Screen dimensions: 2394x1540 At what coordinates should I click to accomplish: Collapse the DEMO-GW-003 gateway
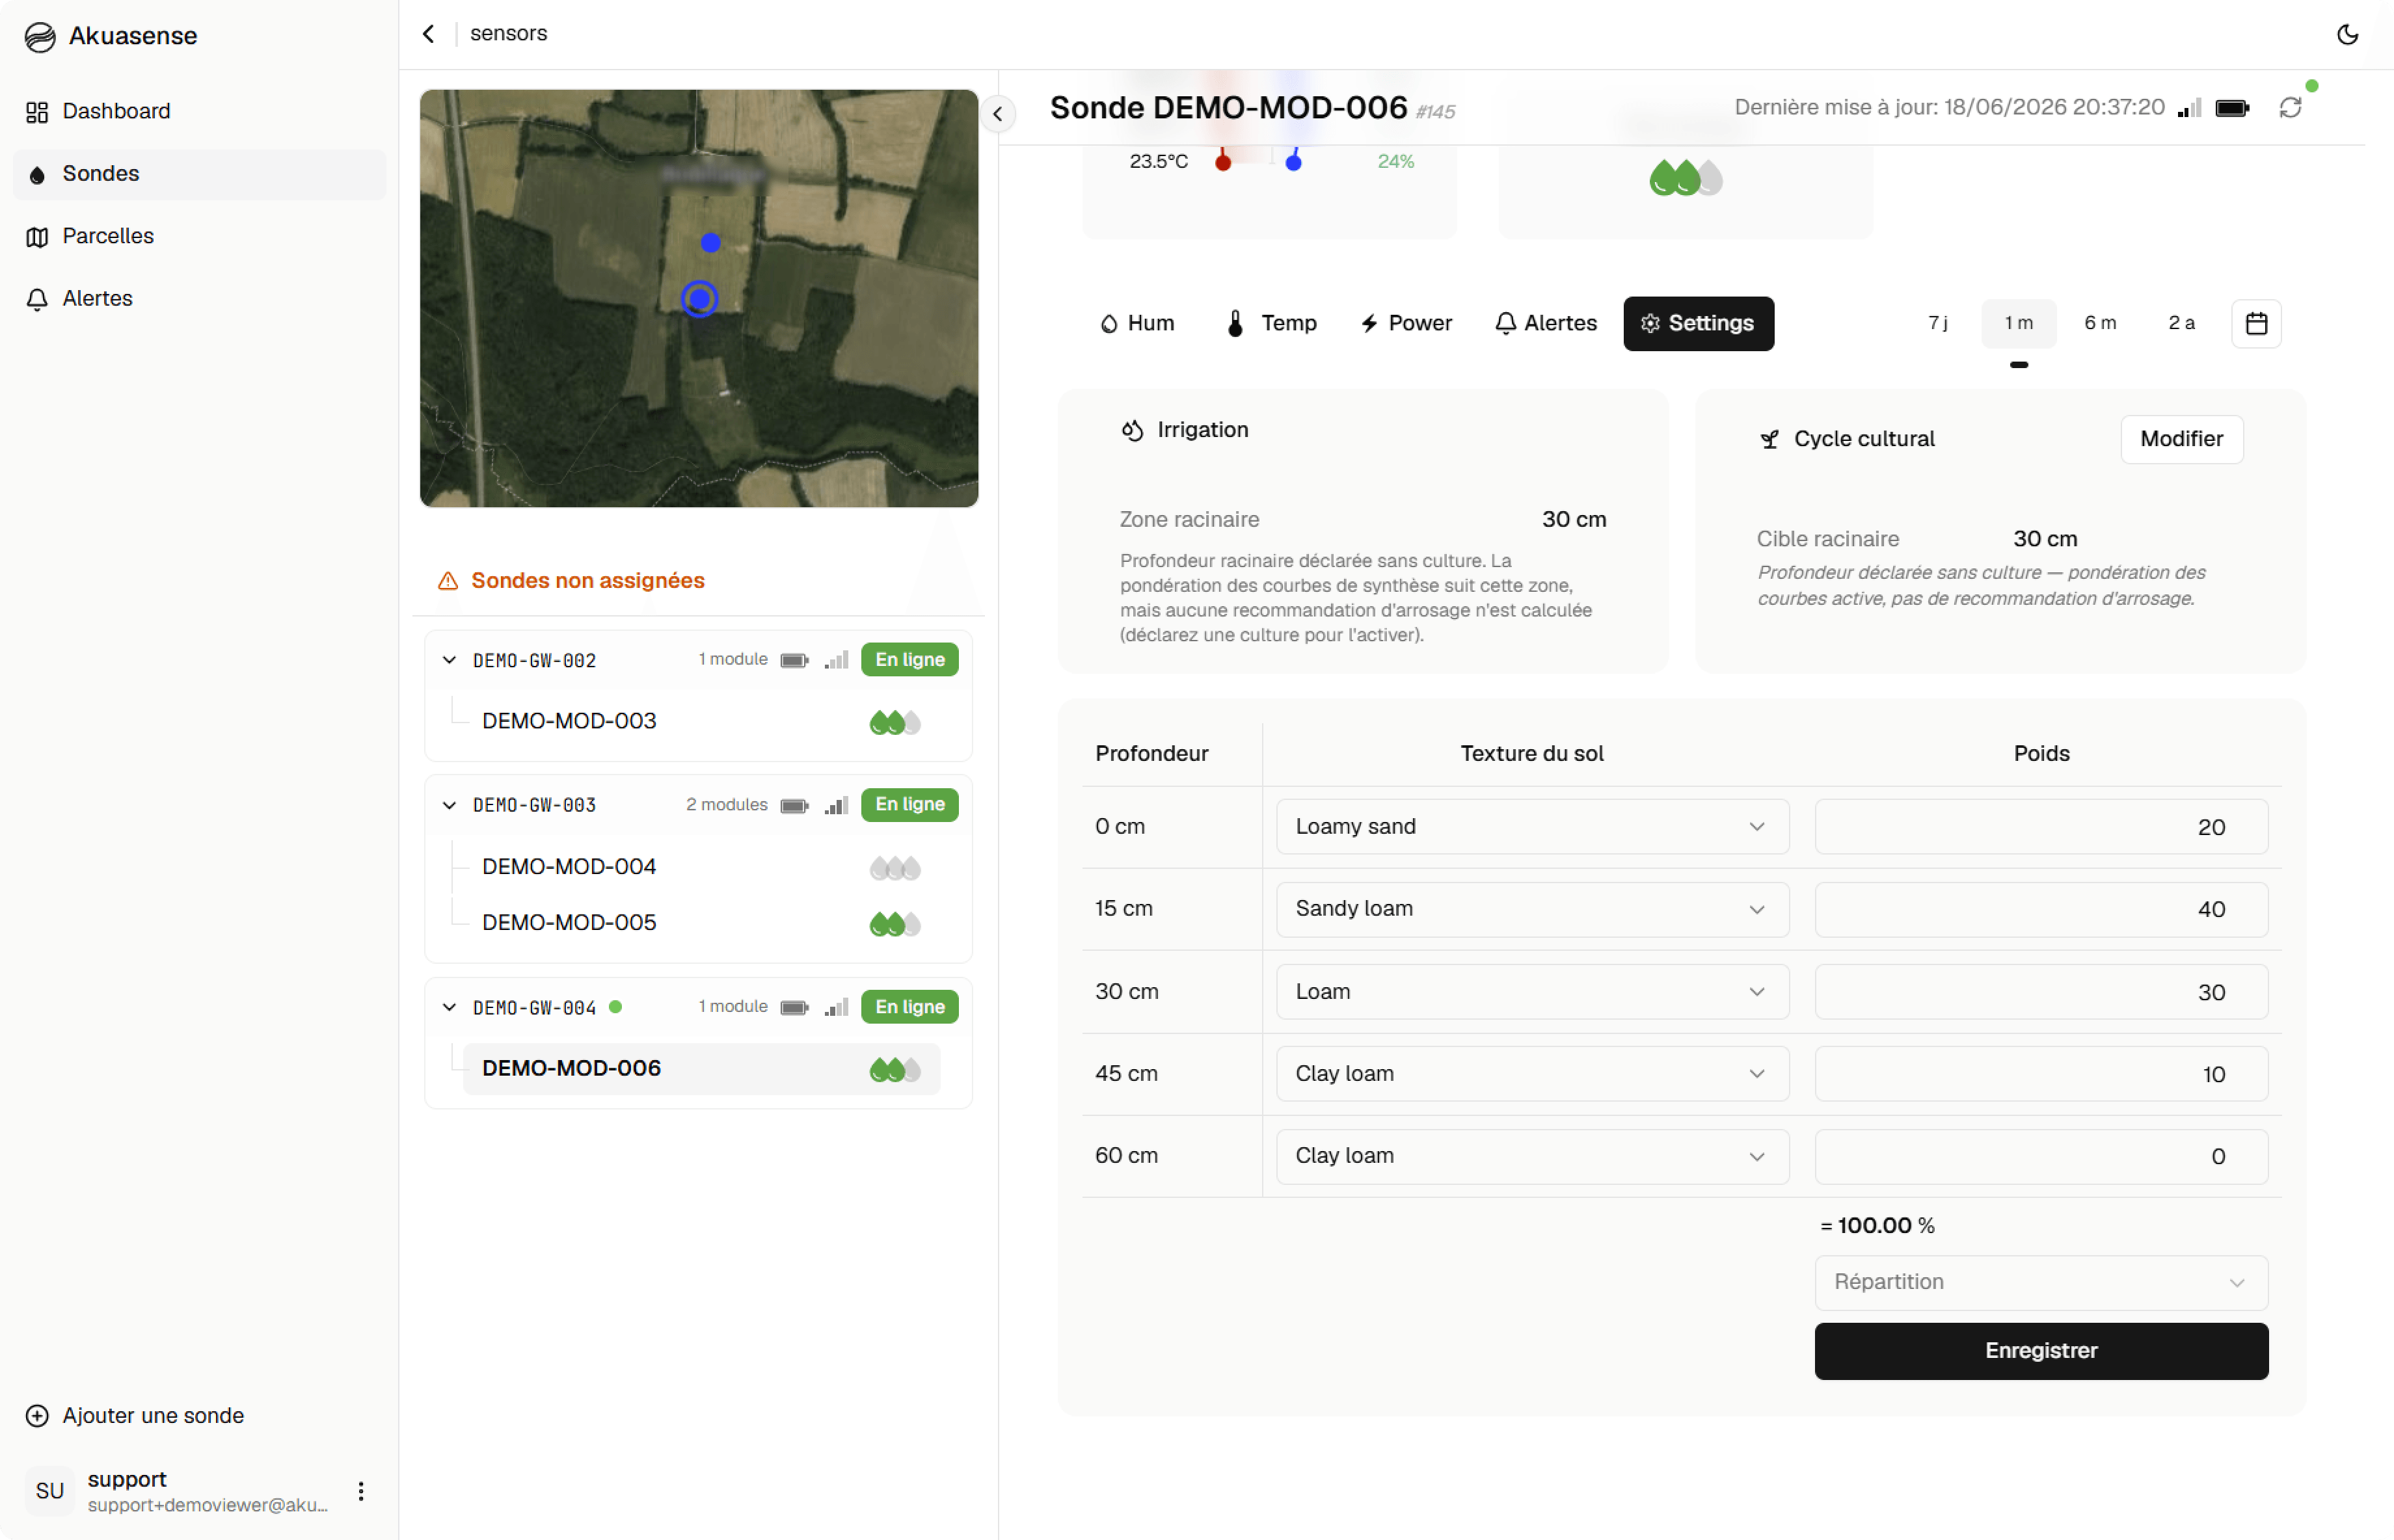tap(449, 805)
